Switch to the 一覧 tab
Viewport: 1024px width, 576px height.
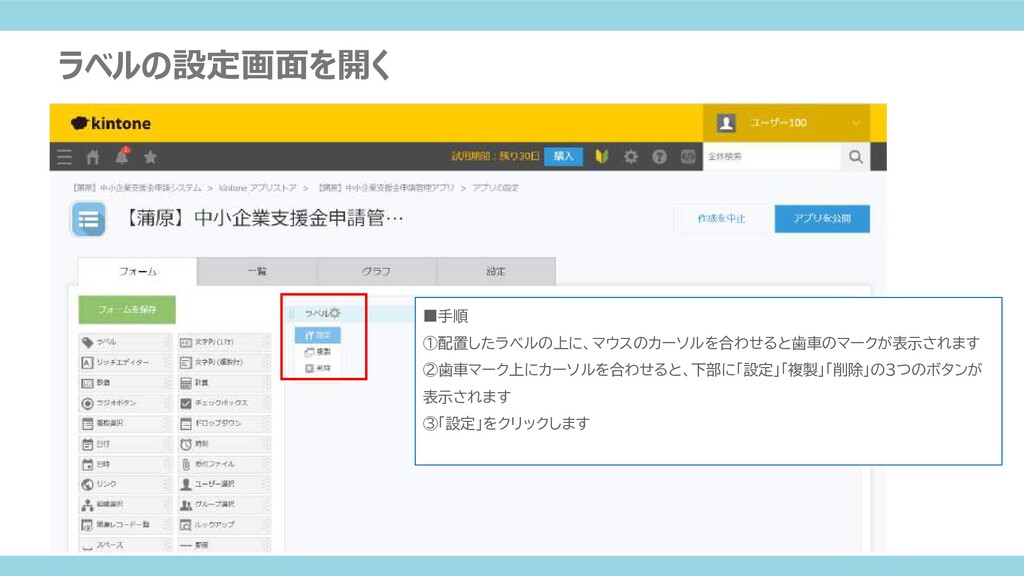click(x=257, y=271)
